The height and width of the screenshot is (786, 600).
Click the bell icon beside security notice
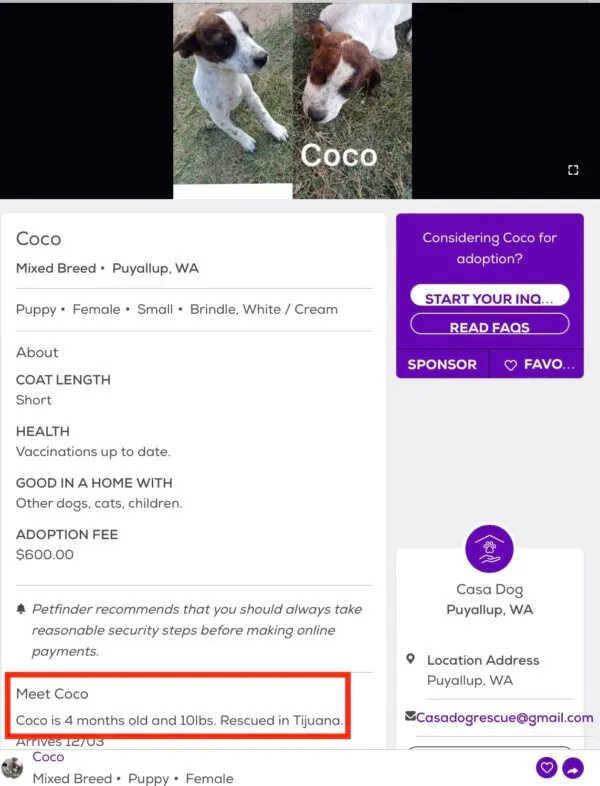point(21,609)
